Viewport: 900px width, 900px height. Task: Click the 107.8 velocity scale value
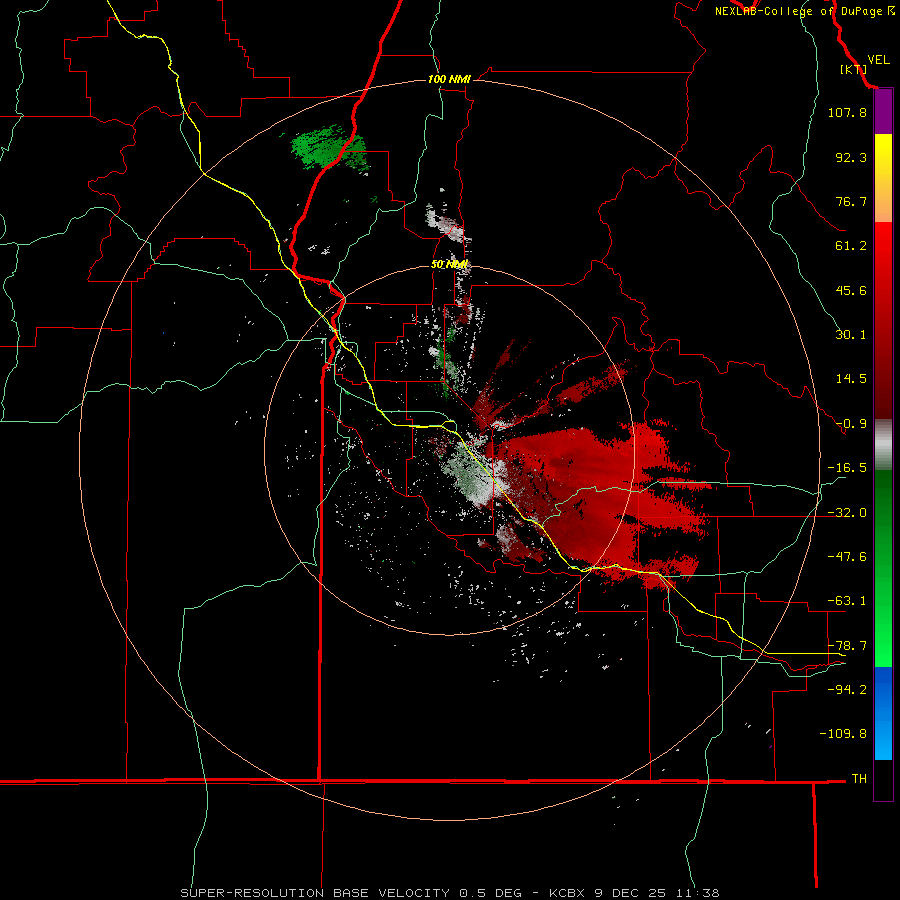coord(847,112)
